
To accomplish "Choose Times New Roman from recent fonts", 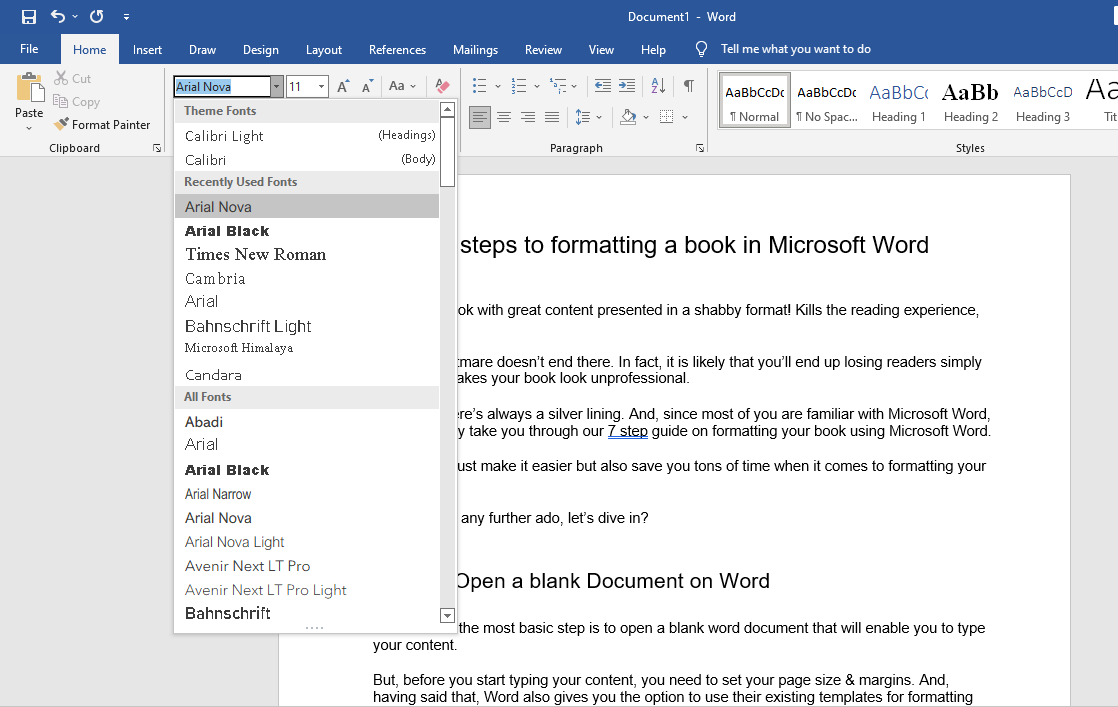I will (256, 255).
